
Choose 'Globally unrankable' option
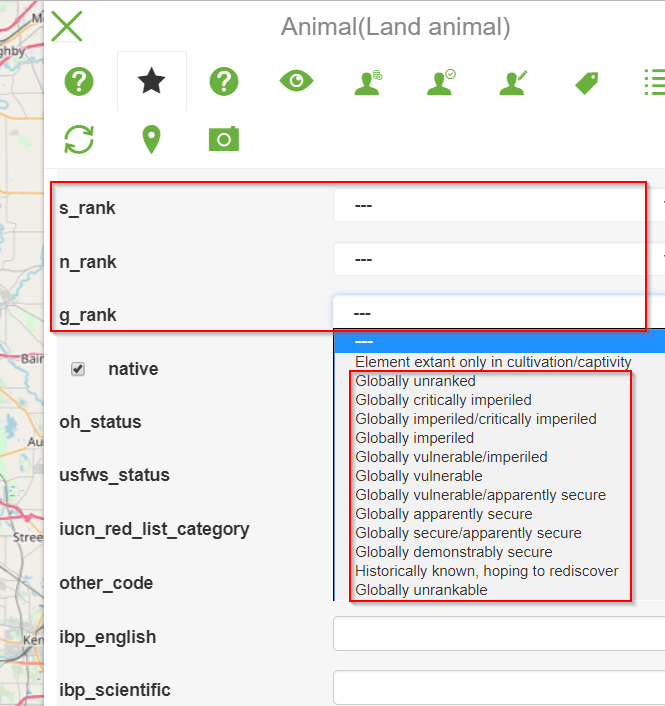pos(421,590)
